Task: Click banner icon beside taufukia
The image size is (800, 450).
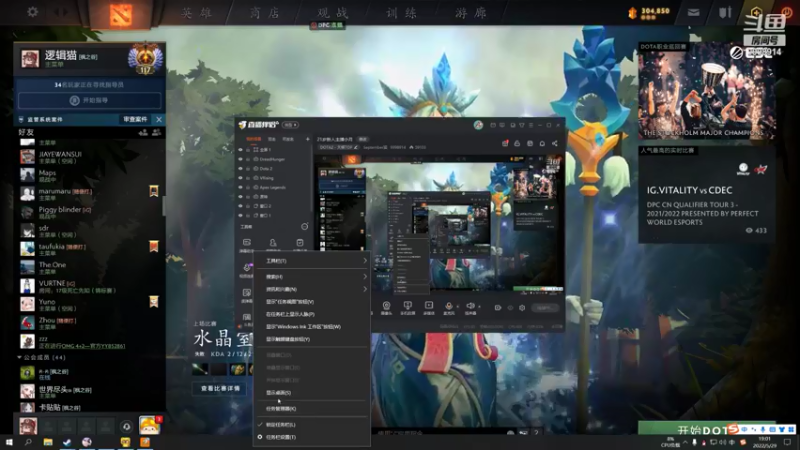Action: (x=154, y=246)
